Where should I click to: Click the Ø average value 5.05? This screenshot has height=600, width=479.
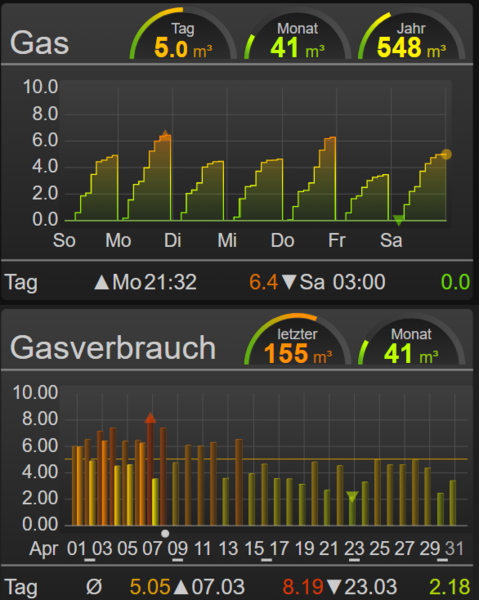point(150,587)
